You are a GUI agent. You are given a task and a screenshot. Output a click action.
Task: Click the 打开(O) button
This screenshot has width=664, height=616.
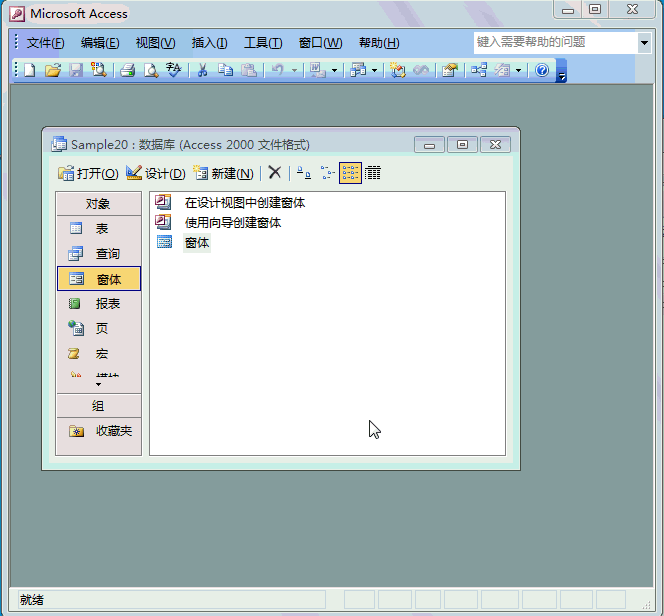pos(88,173)
